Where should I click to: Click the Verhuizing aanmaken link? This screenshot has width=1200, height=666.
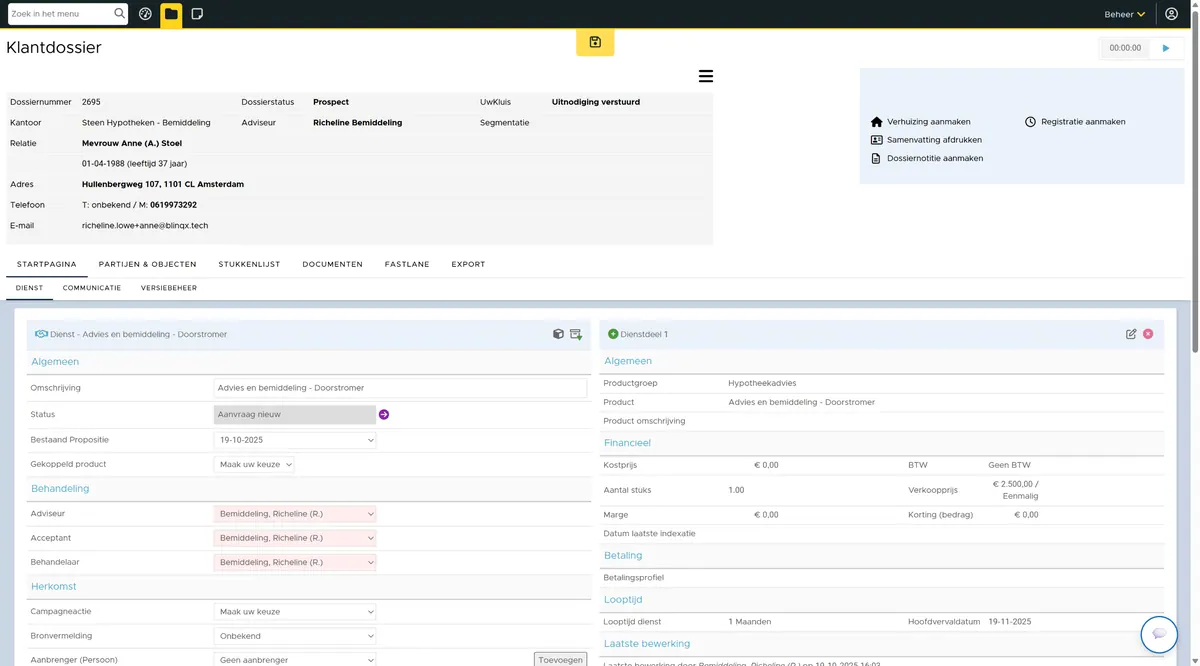coord(920,122)
